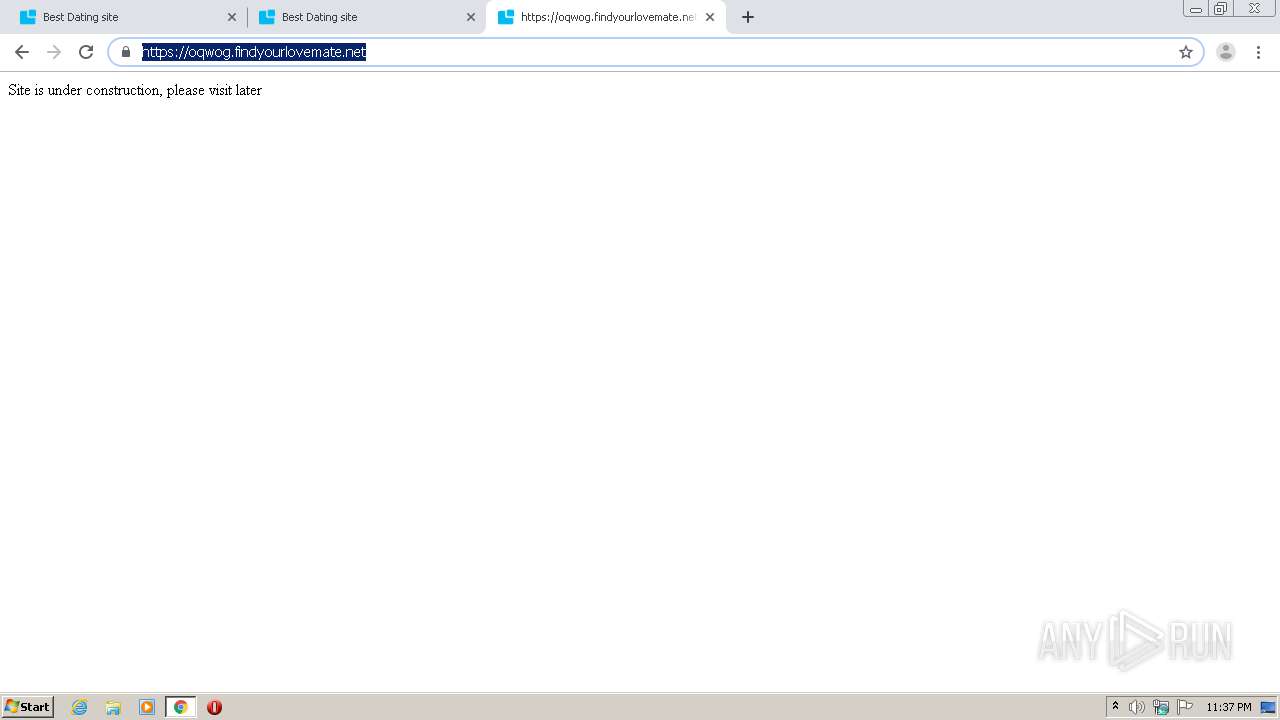Open the red Opera icon in taskbar
Viewport: 1280px width, 720px height.
point(214,707)
